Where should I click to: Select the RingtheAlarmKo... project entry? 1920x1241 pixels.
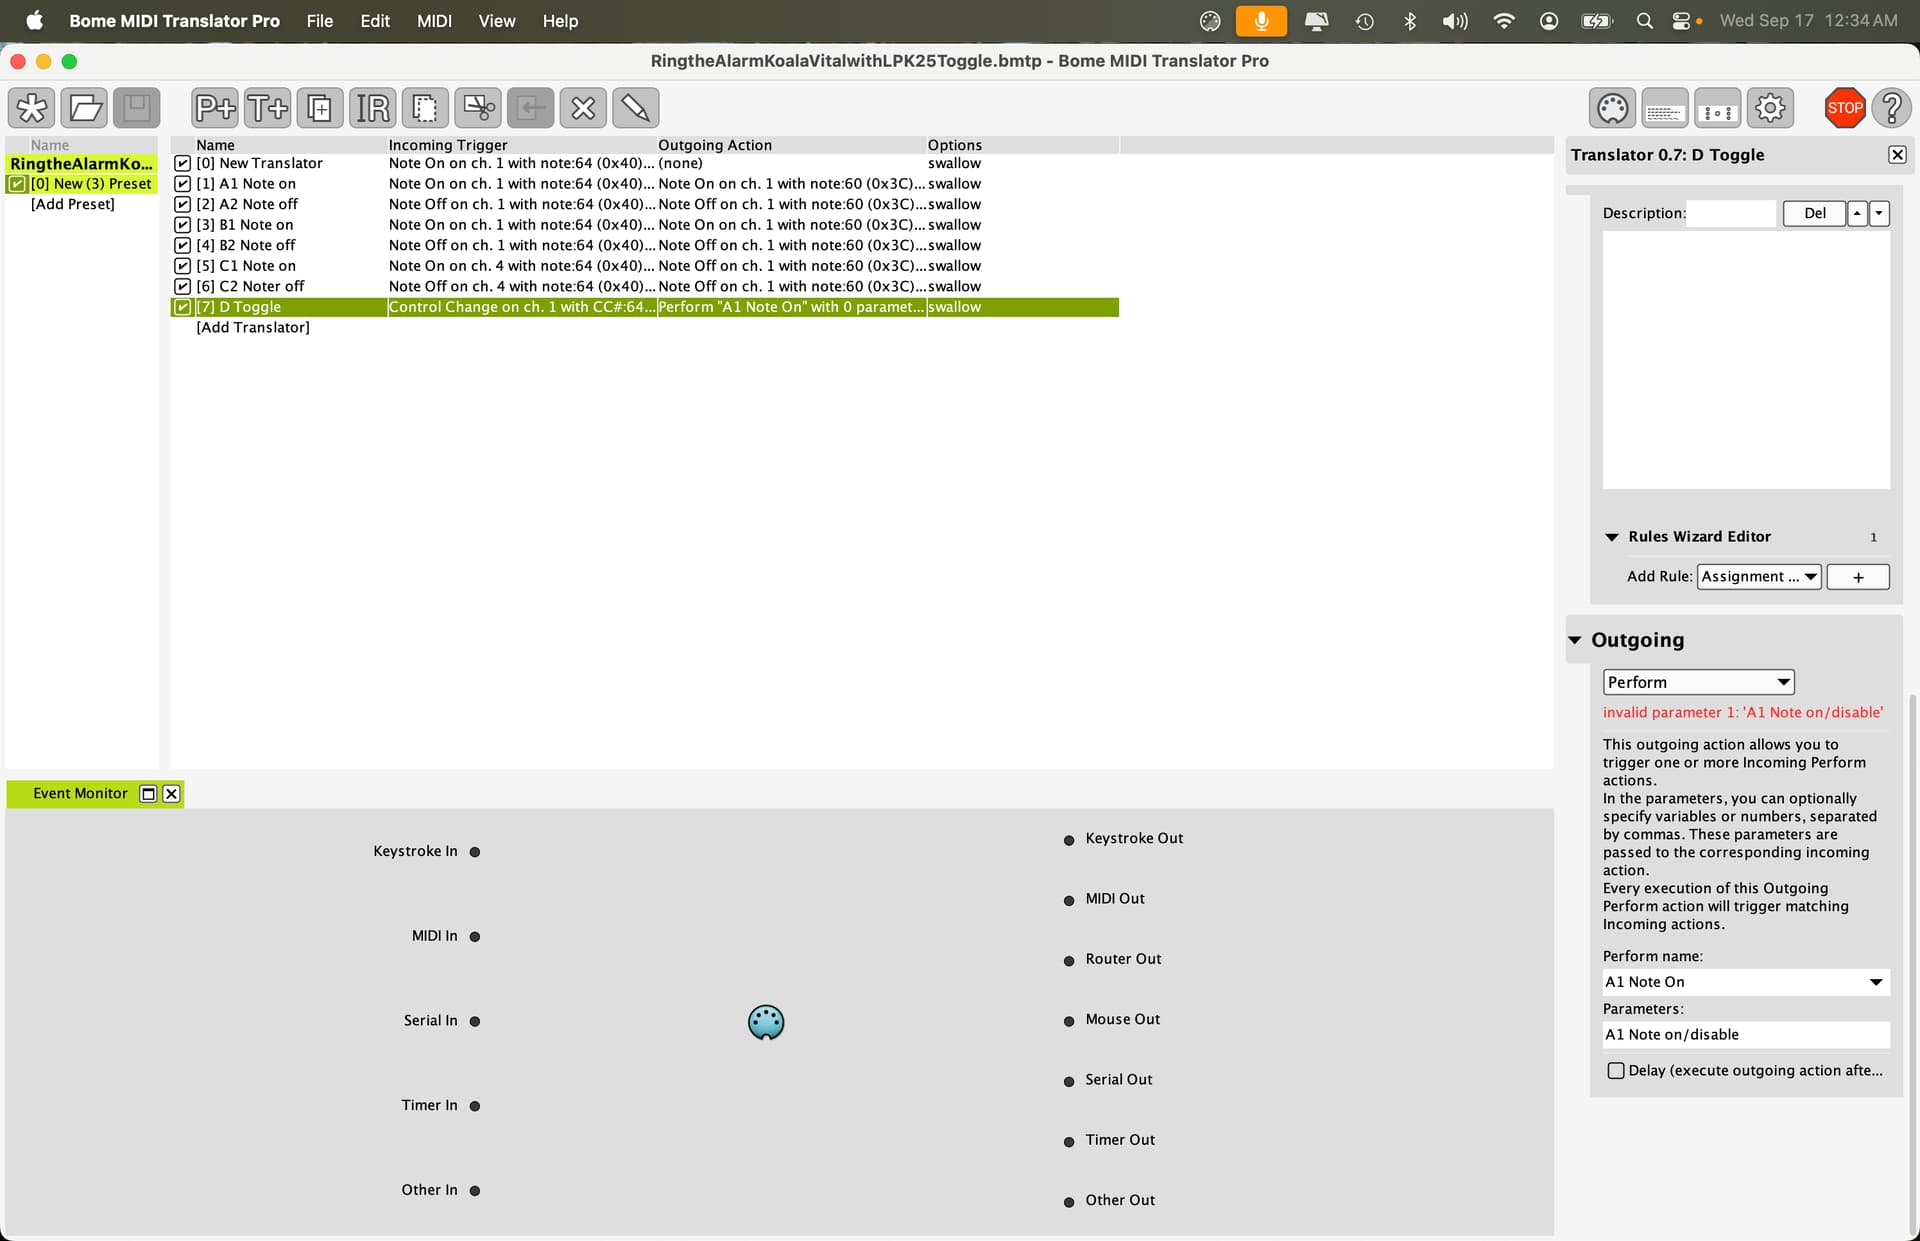click(x=81, y=163)
